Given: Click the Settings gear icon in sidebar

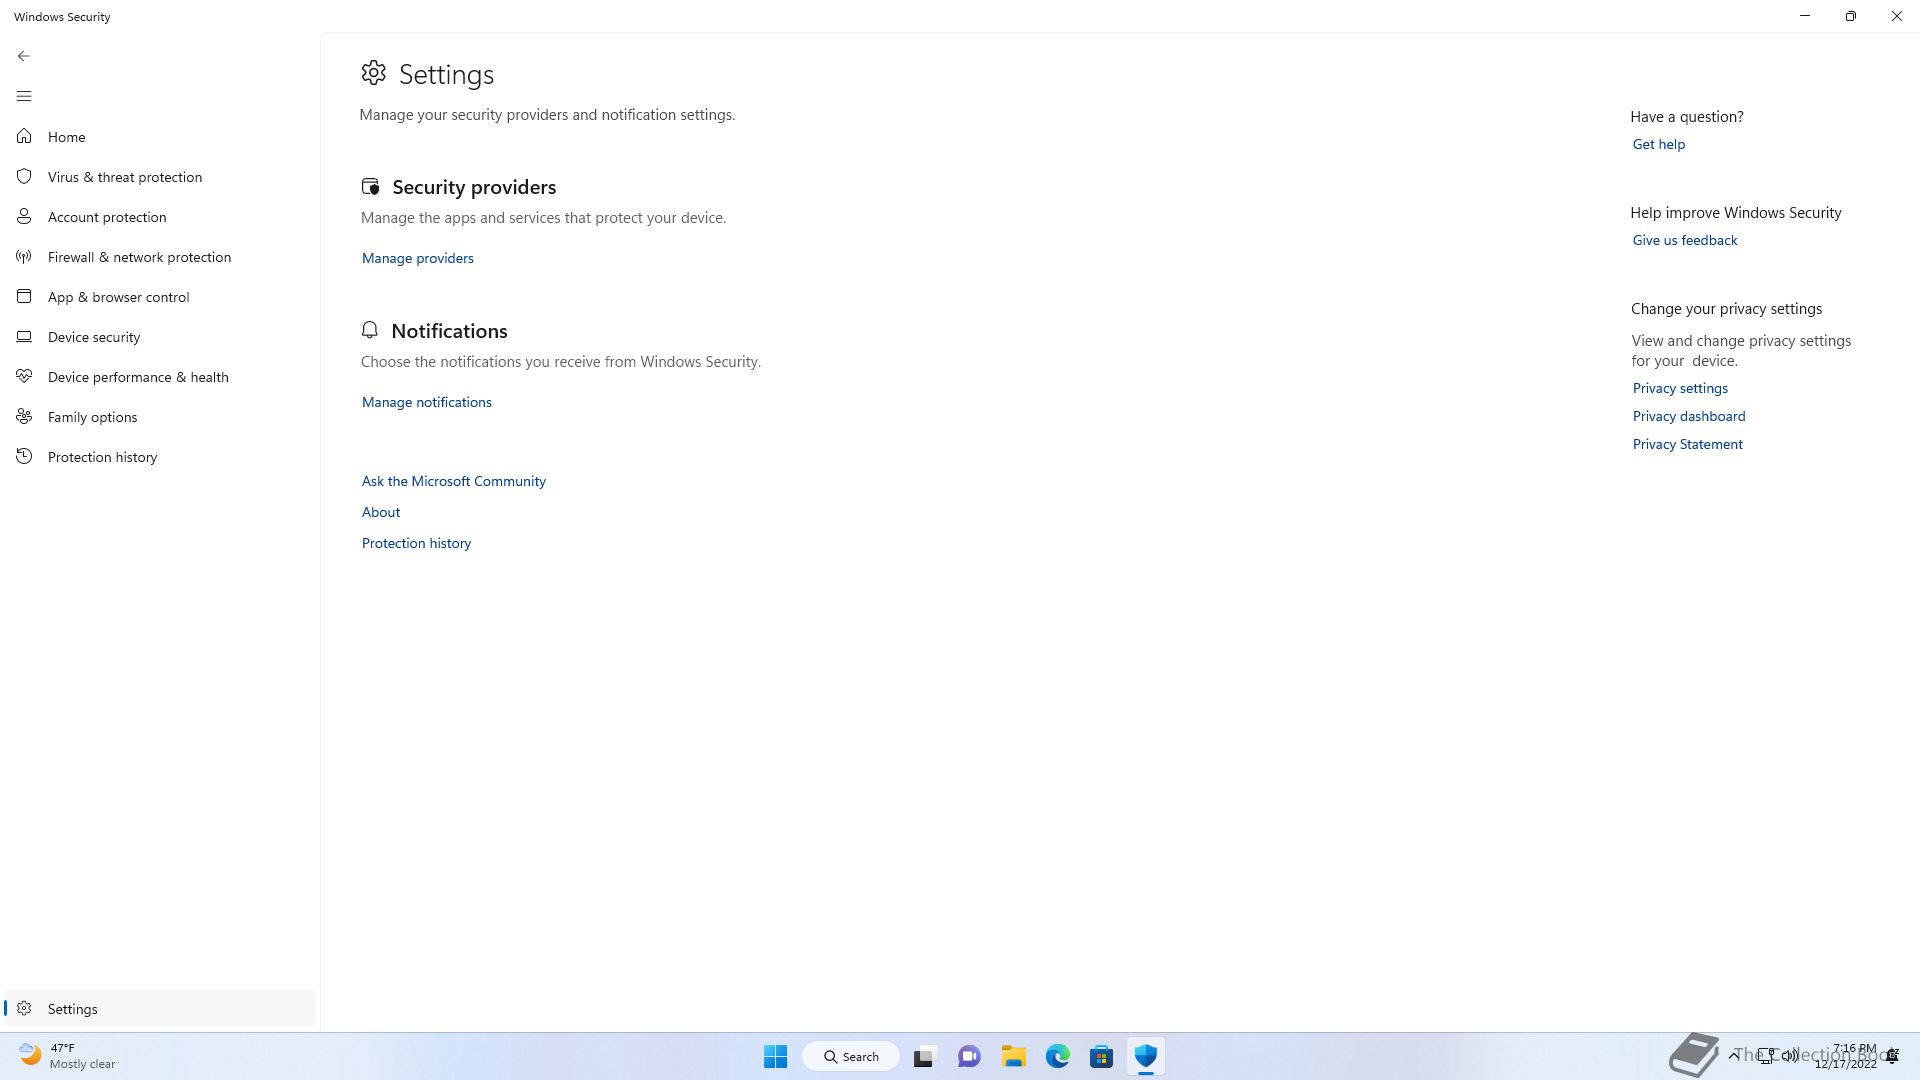Looking at the screenshot, I should pyautogui.click(x=24, y=1008).
